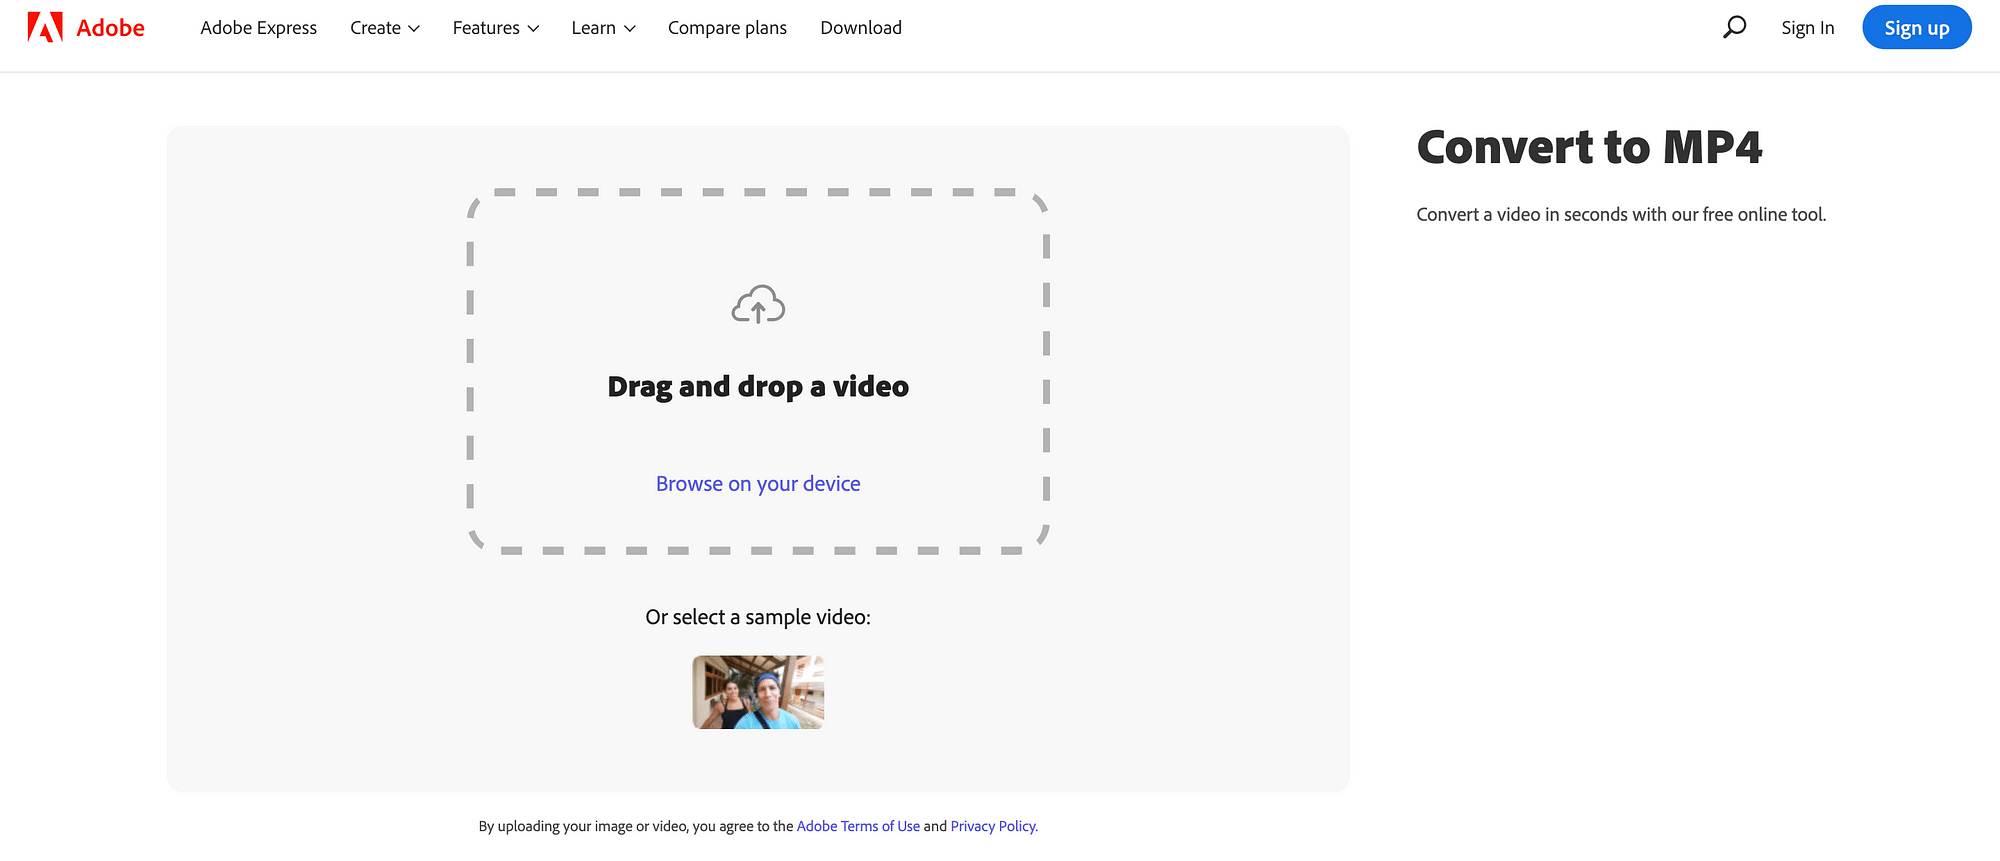This screenshot has height=861, width=2000.
Task: Click the Drag and drop a video heading
Action: (758, 387)
